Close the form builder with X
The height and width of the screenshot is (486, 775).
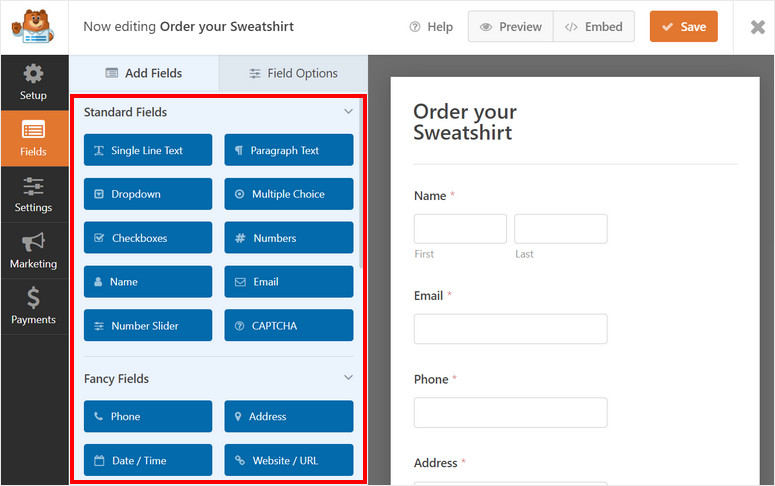point(757,27)
